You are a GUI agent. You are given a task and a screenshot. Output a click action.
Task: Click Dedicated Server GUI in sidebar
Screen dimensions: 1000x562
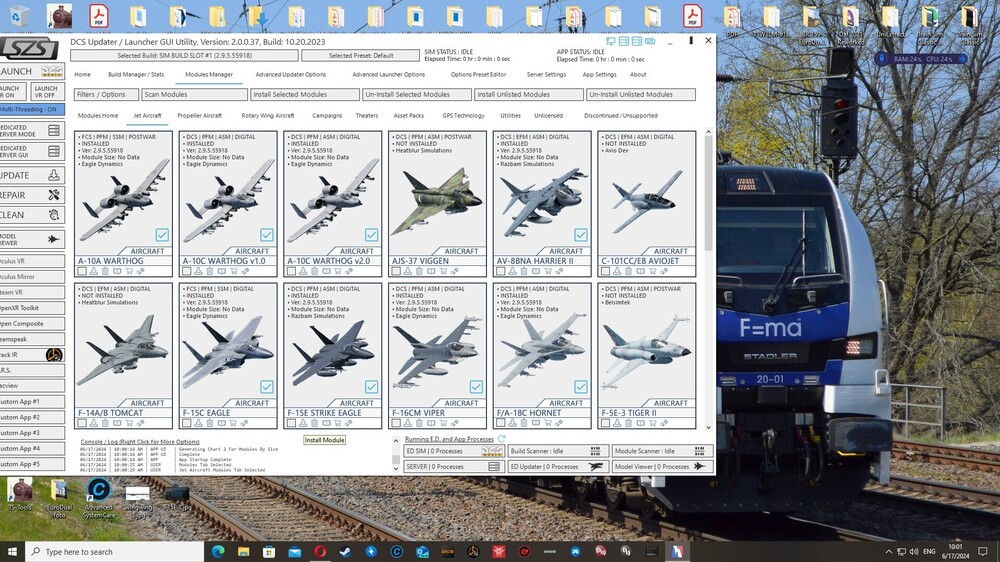coord(32,151)
